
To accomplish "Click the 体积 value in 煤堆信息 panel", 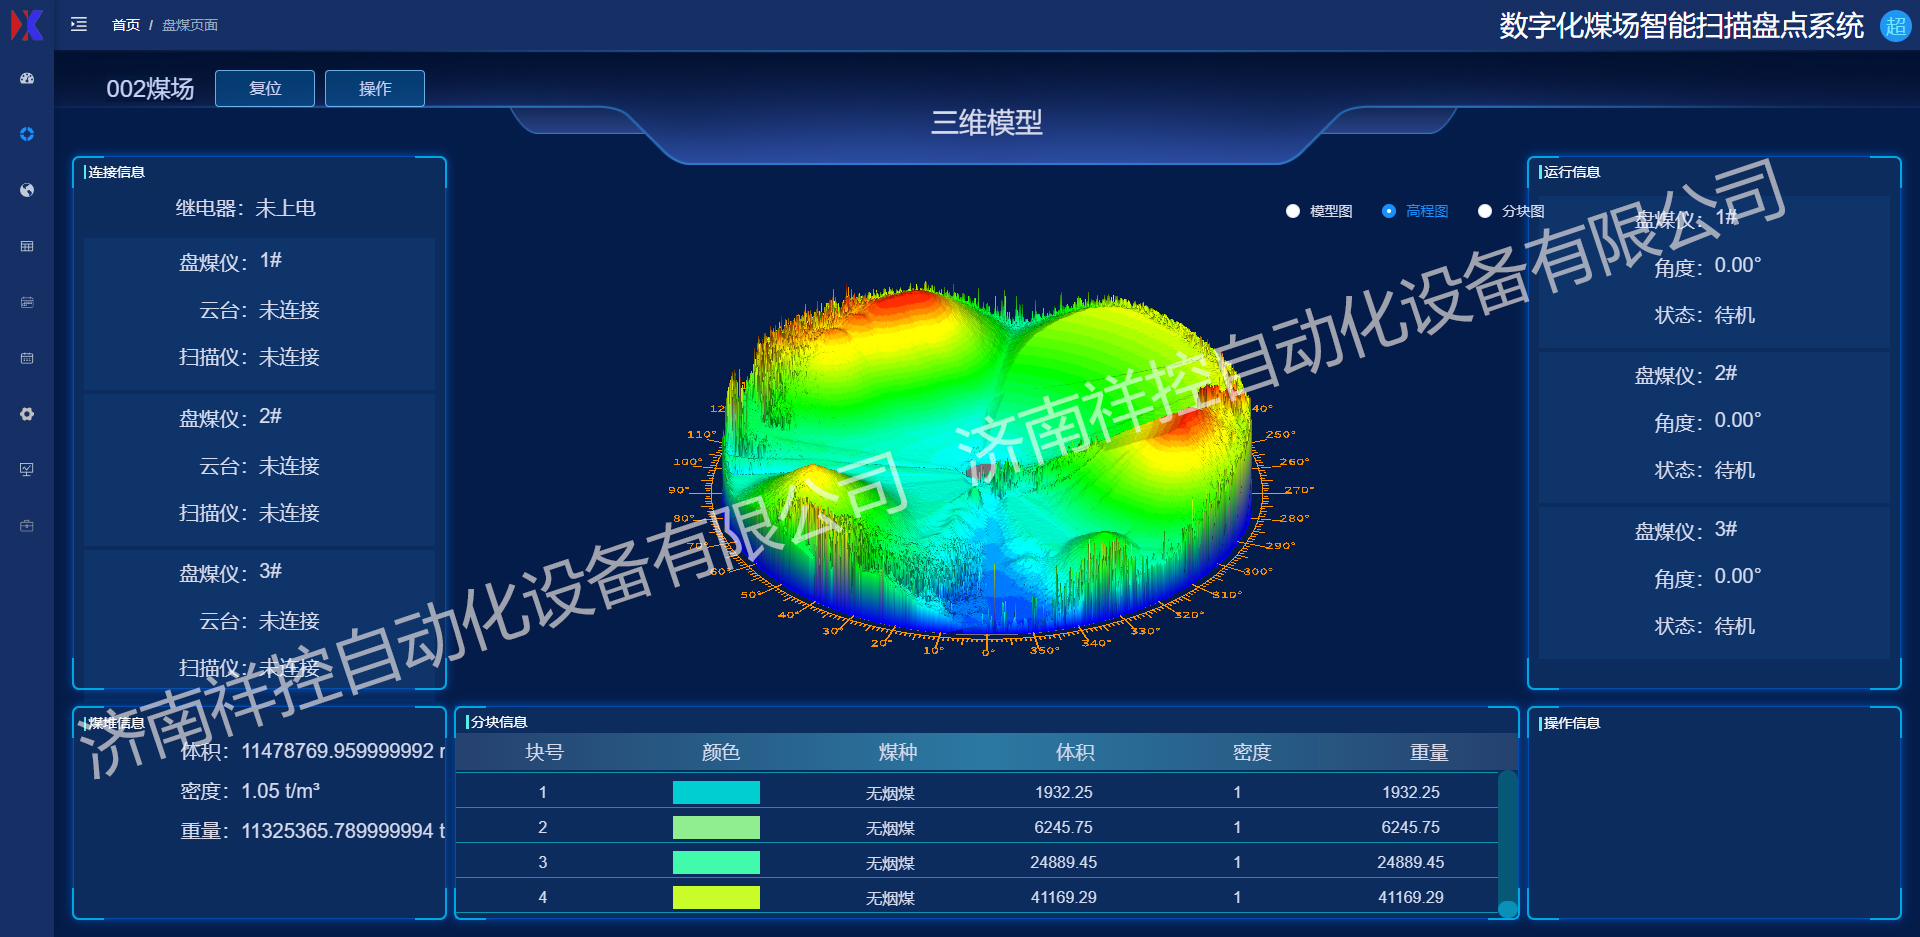I will tap(343, 751).
